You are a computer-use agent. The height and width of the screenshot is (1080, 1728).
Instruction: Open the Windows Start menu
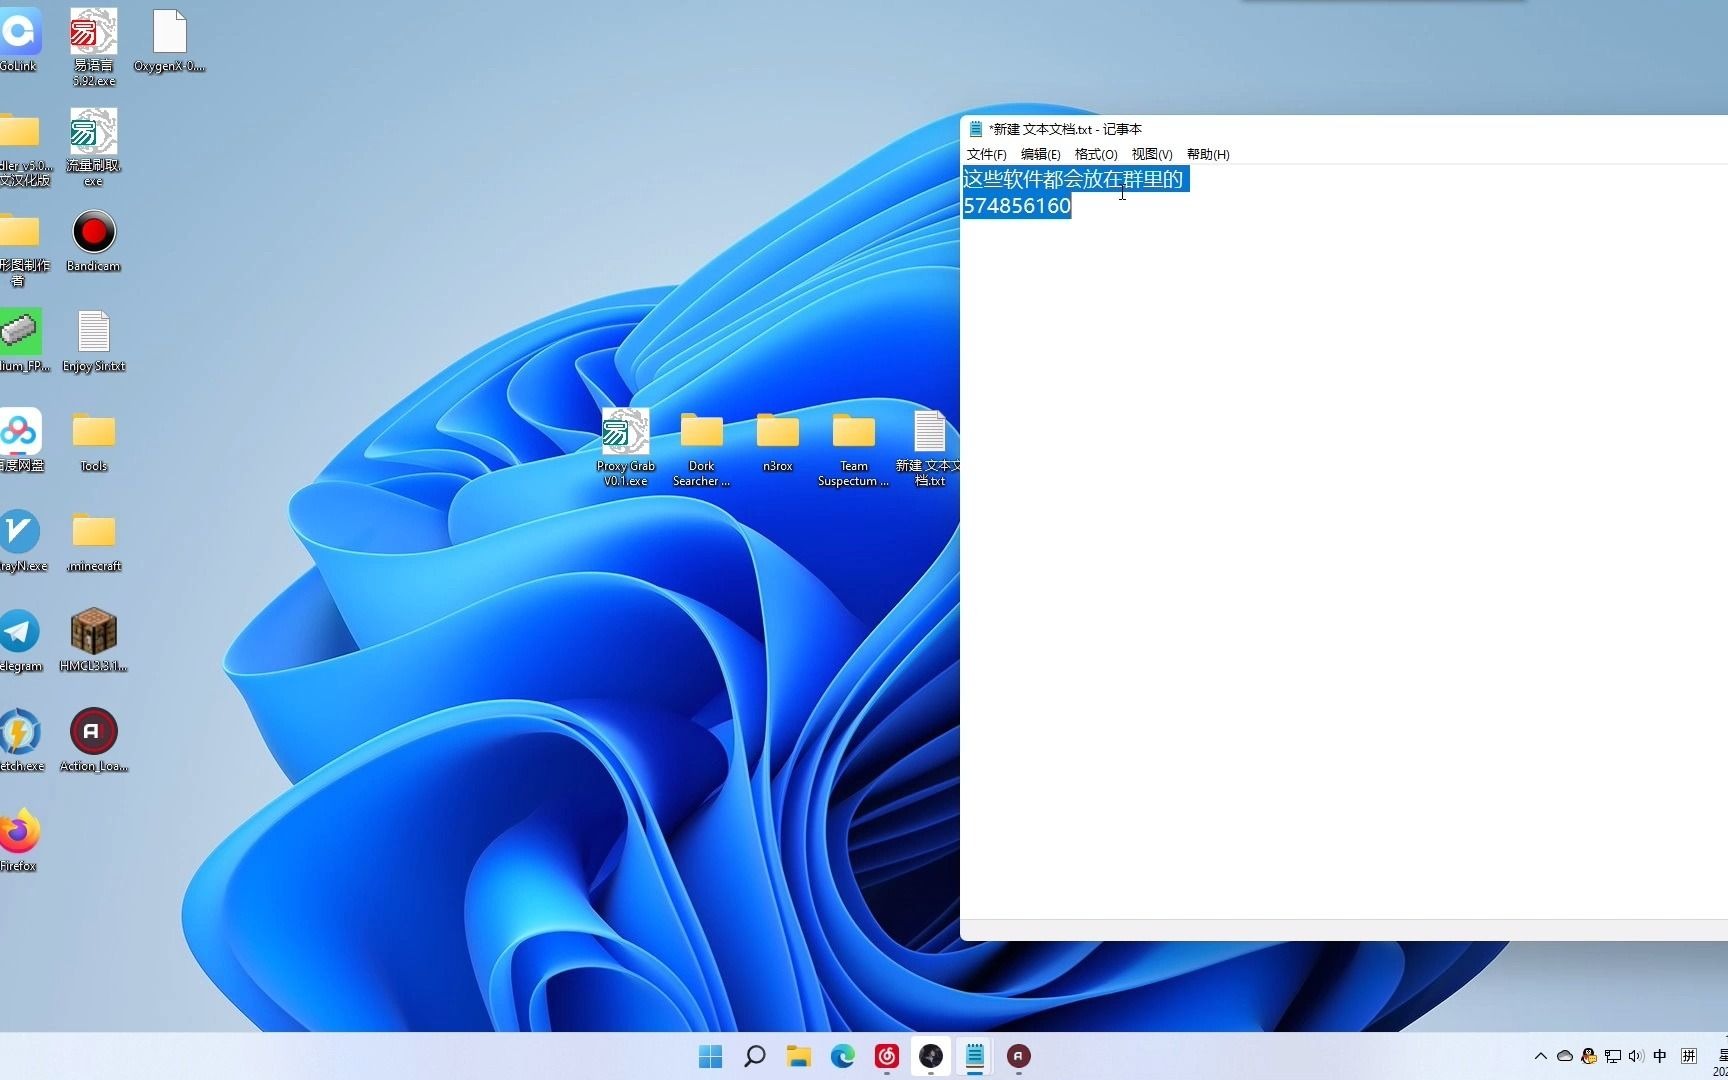pyautogui.click(x=711, y=1056)
